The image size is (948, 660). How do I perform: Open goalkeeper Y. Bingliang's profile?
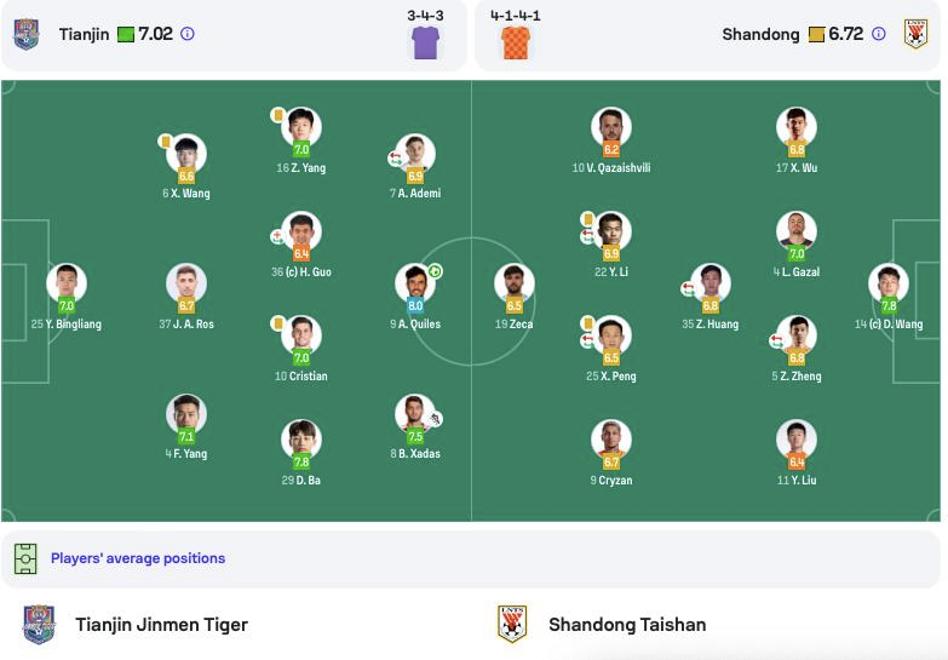67,283
